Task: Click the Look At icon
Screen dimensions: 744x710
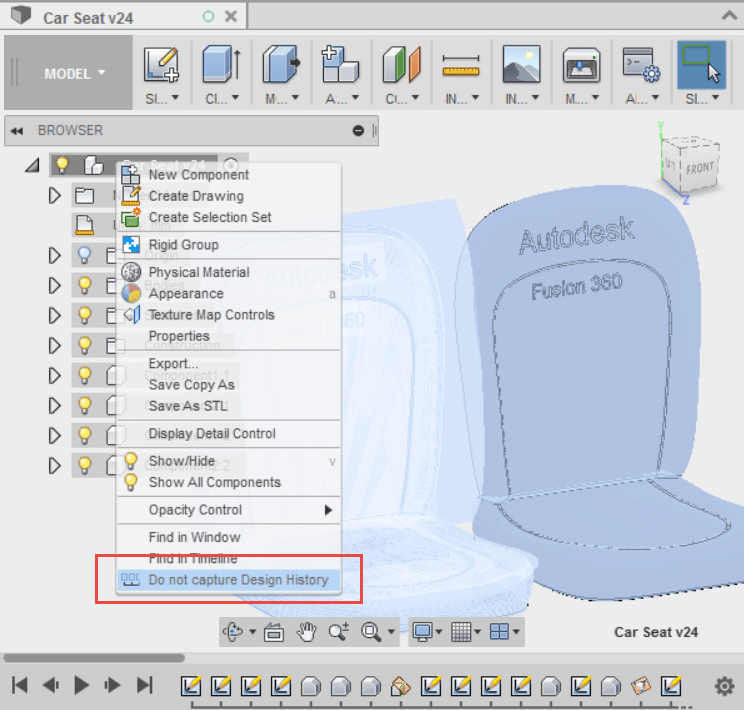Action: 274,633
